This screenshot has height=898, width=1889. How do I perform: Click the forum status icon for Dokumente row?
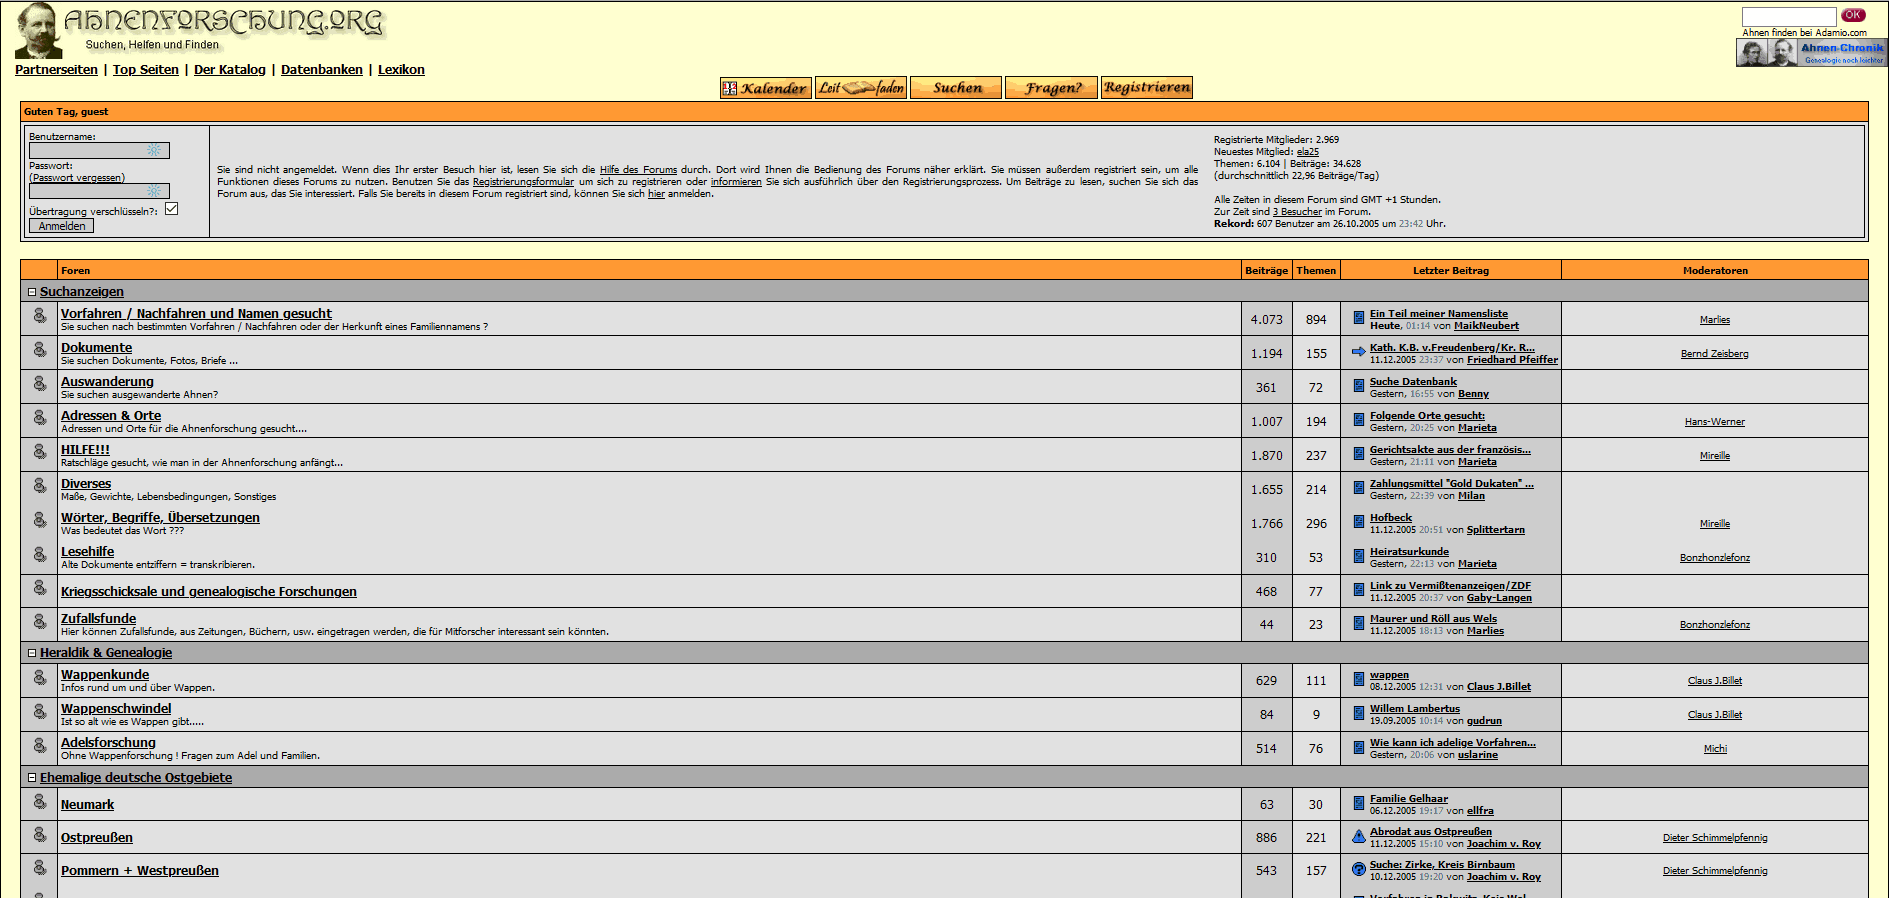40,350
